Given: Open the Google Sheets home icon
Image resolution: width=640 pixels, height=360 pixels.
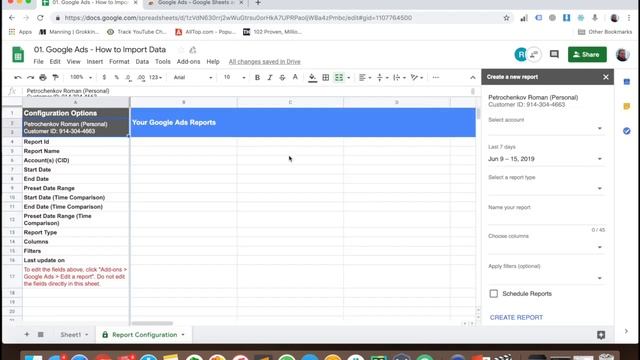Looking at the screenshot, I should tap(18, 55).
